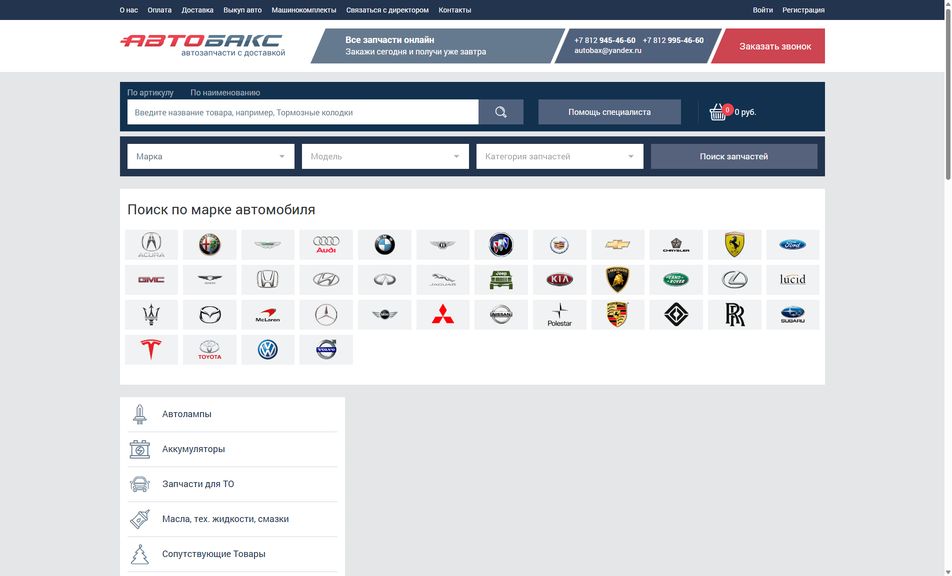Open the Категория запчастей dropdown
Screen dimensions: 952x576
click(x=560, y=157)
